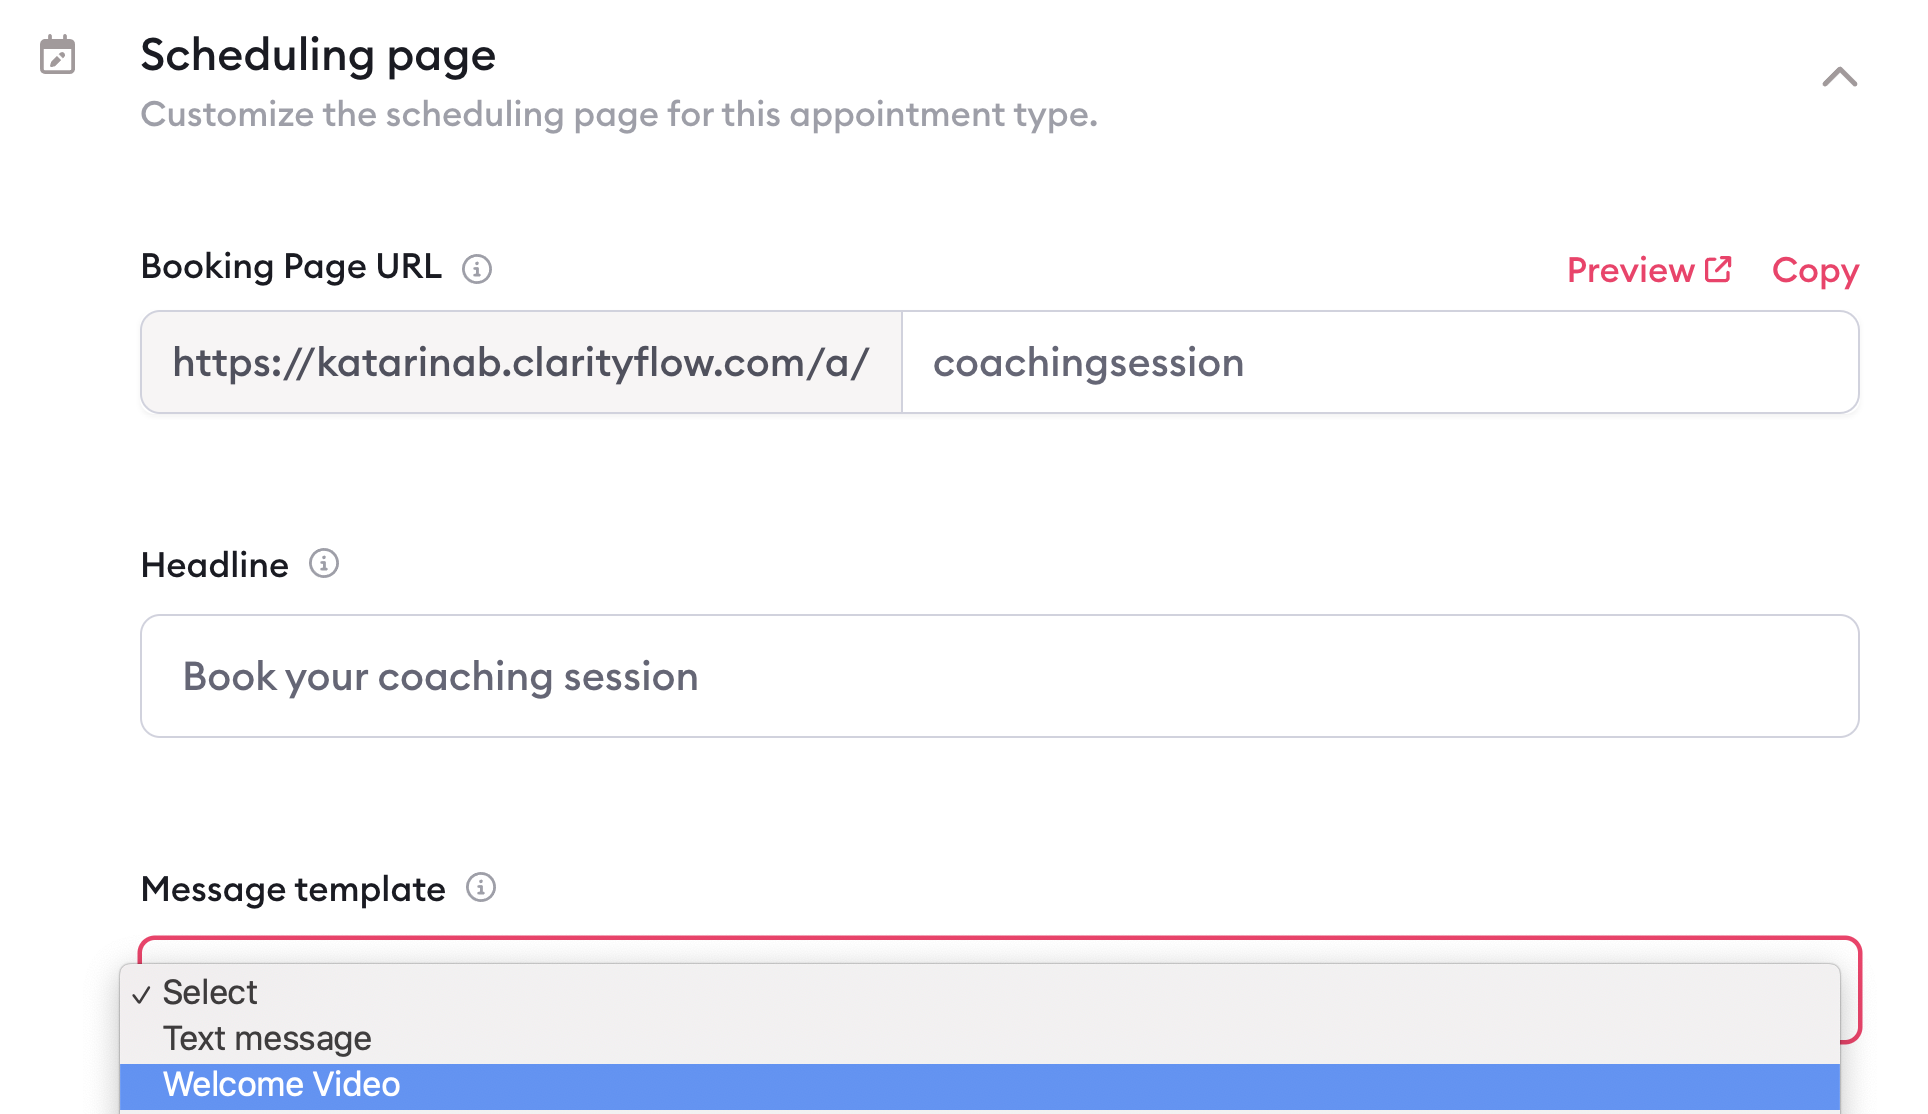Click the Scheduling page calendar icon

click(x=58, y=55)
